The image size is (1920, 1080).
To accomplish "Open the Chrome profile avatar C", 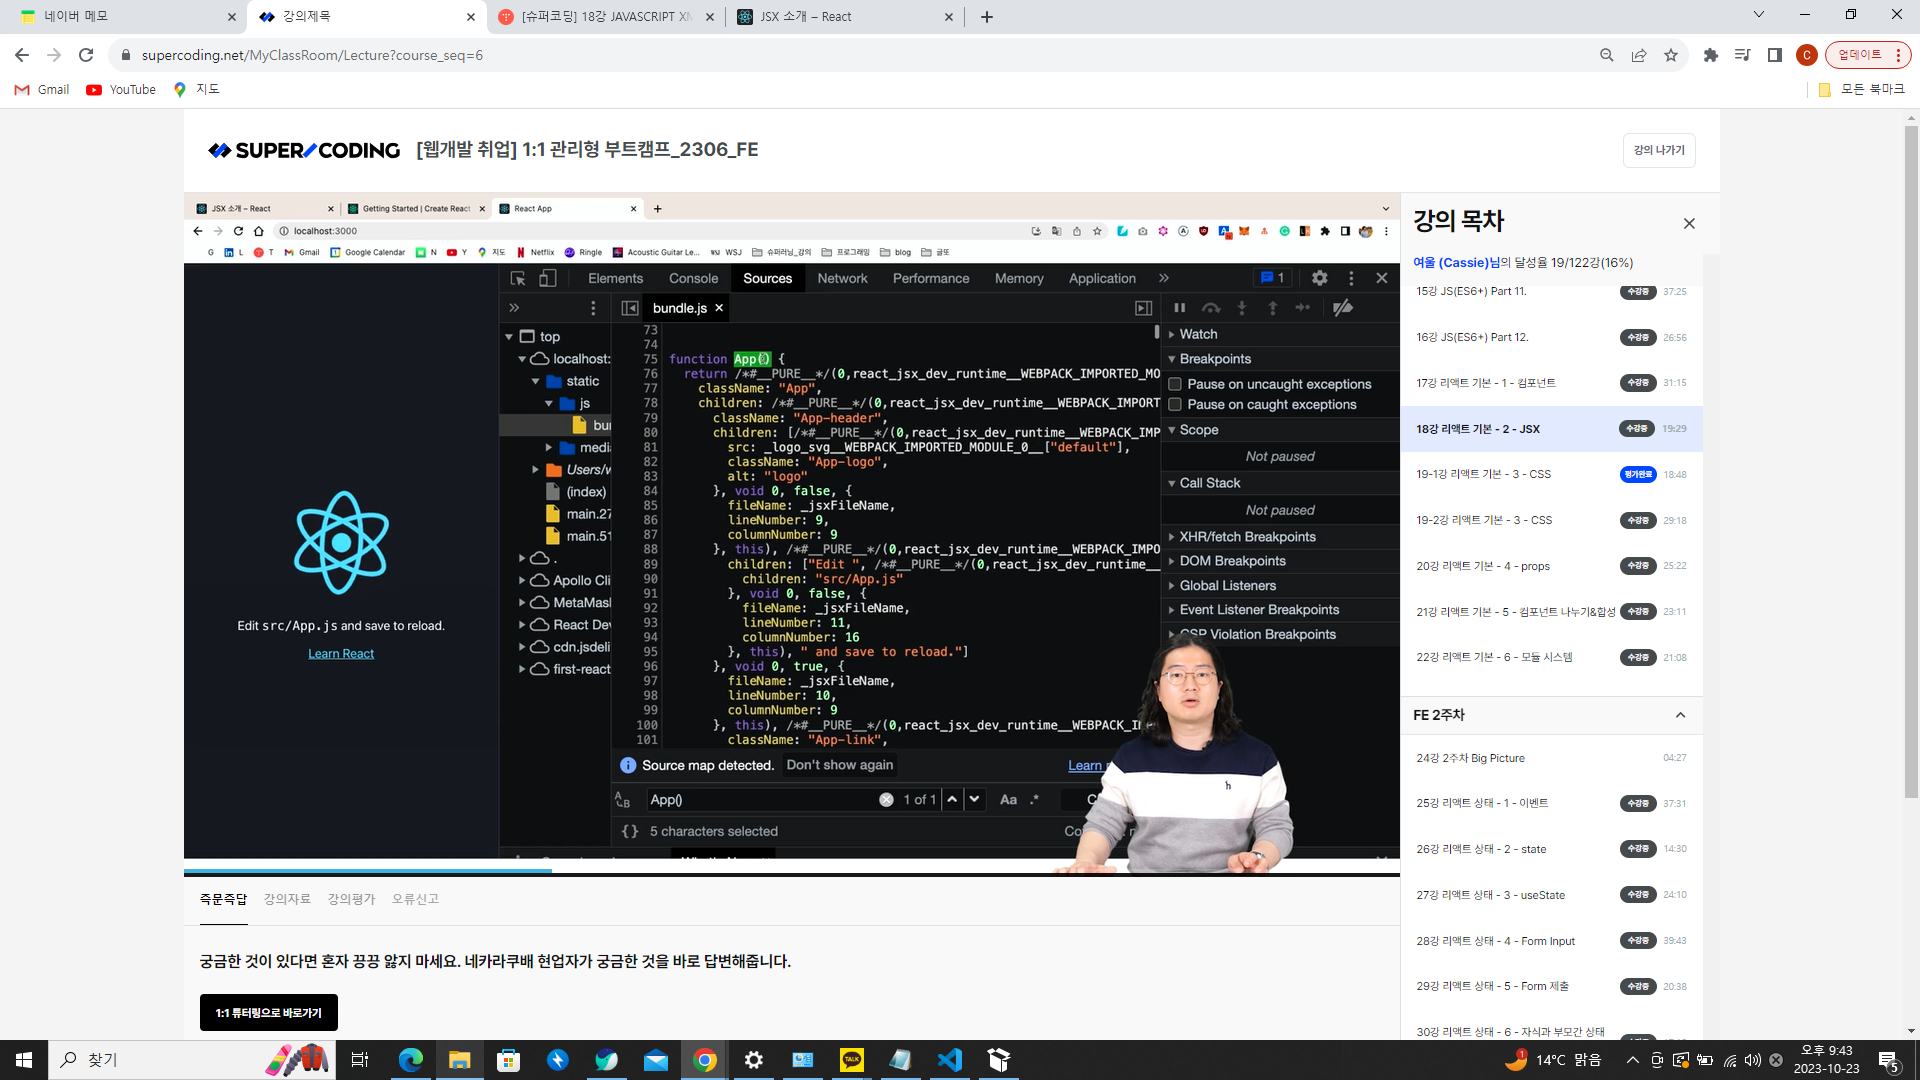I will [x=1806, y=55].
